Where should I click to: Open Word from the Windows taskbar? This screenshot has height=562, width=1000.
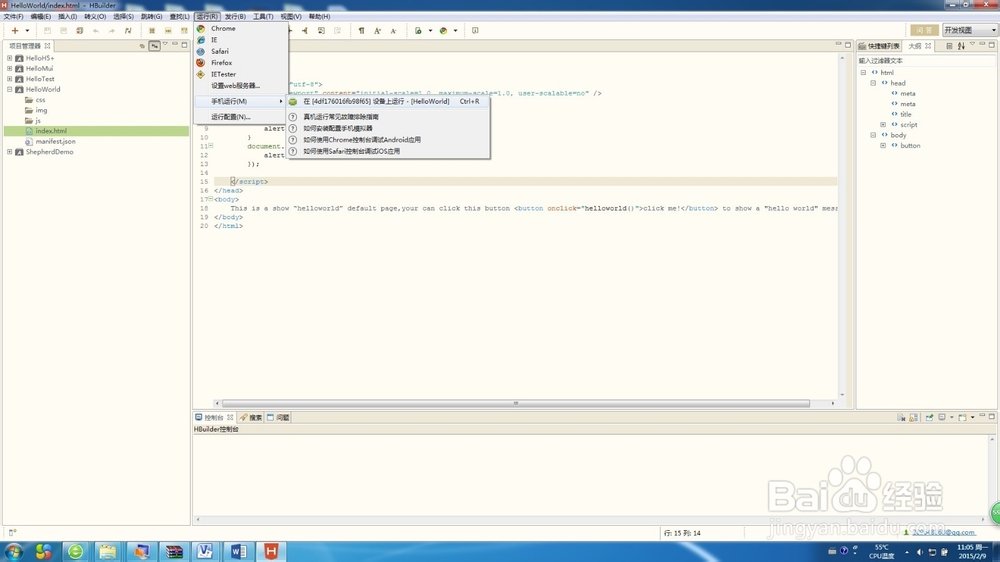pos(239,551)
